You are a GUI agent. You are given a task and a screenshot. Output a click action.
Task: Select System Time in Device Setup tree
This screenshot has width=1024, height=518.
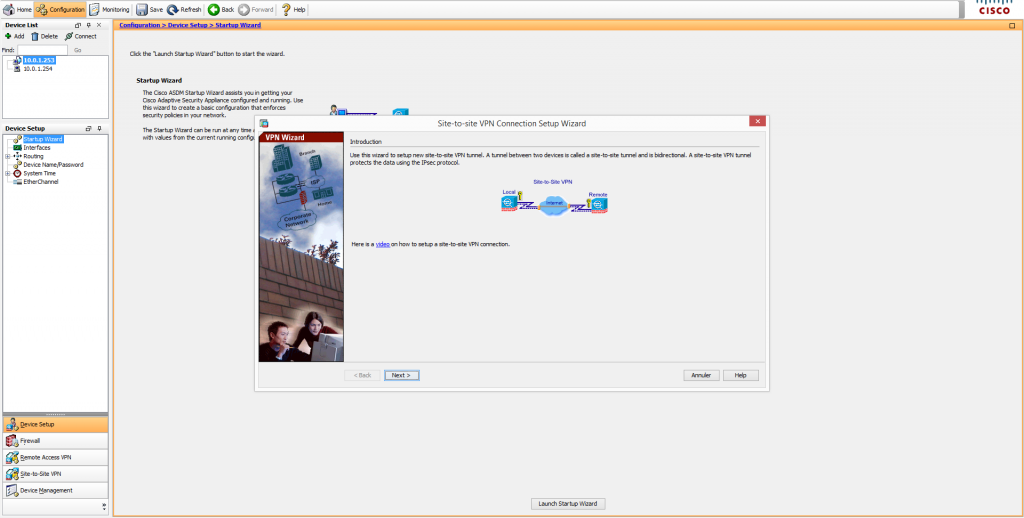coord(39,173)
